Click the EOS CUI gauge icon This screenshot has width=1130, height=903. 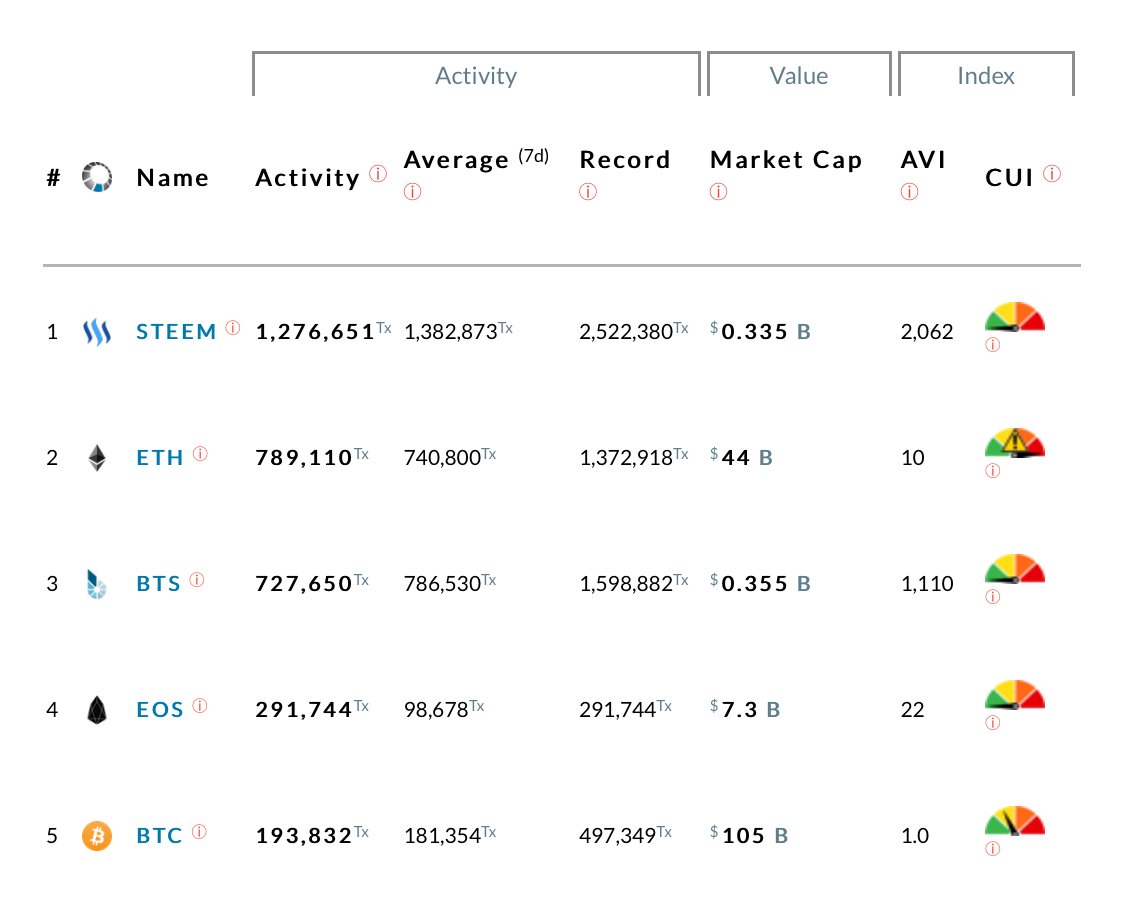tap(1015, 695)
